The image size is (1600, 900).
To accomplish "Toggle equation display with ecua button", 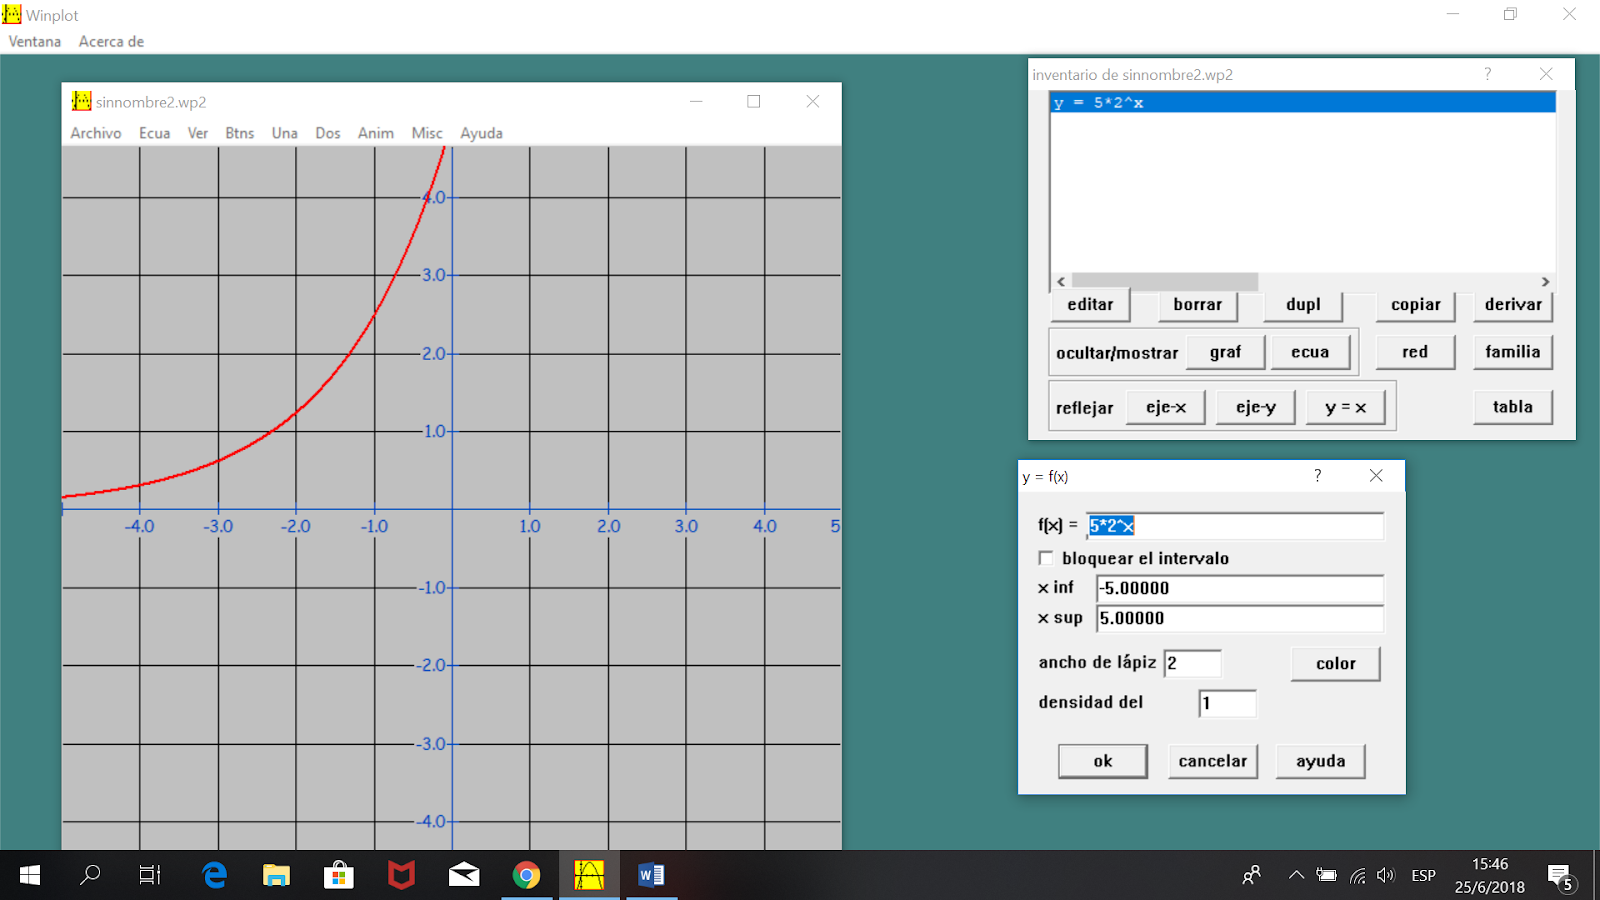I will pos(1310,352).
